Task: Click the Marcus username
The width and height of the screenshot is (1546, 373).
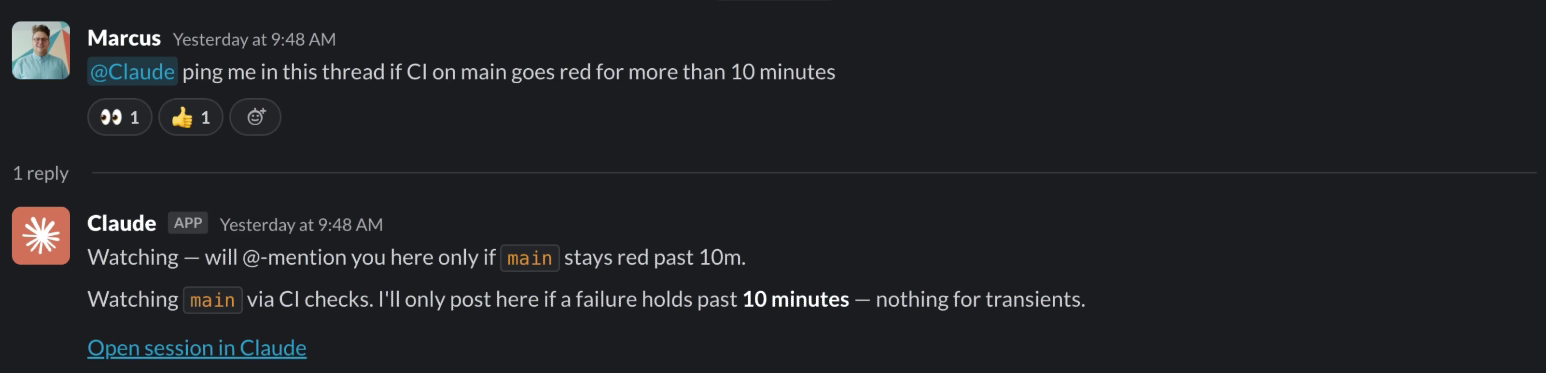Action: point(124,38)
